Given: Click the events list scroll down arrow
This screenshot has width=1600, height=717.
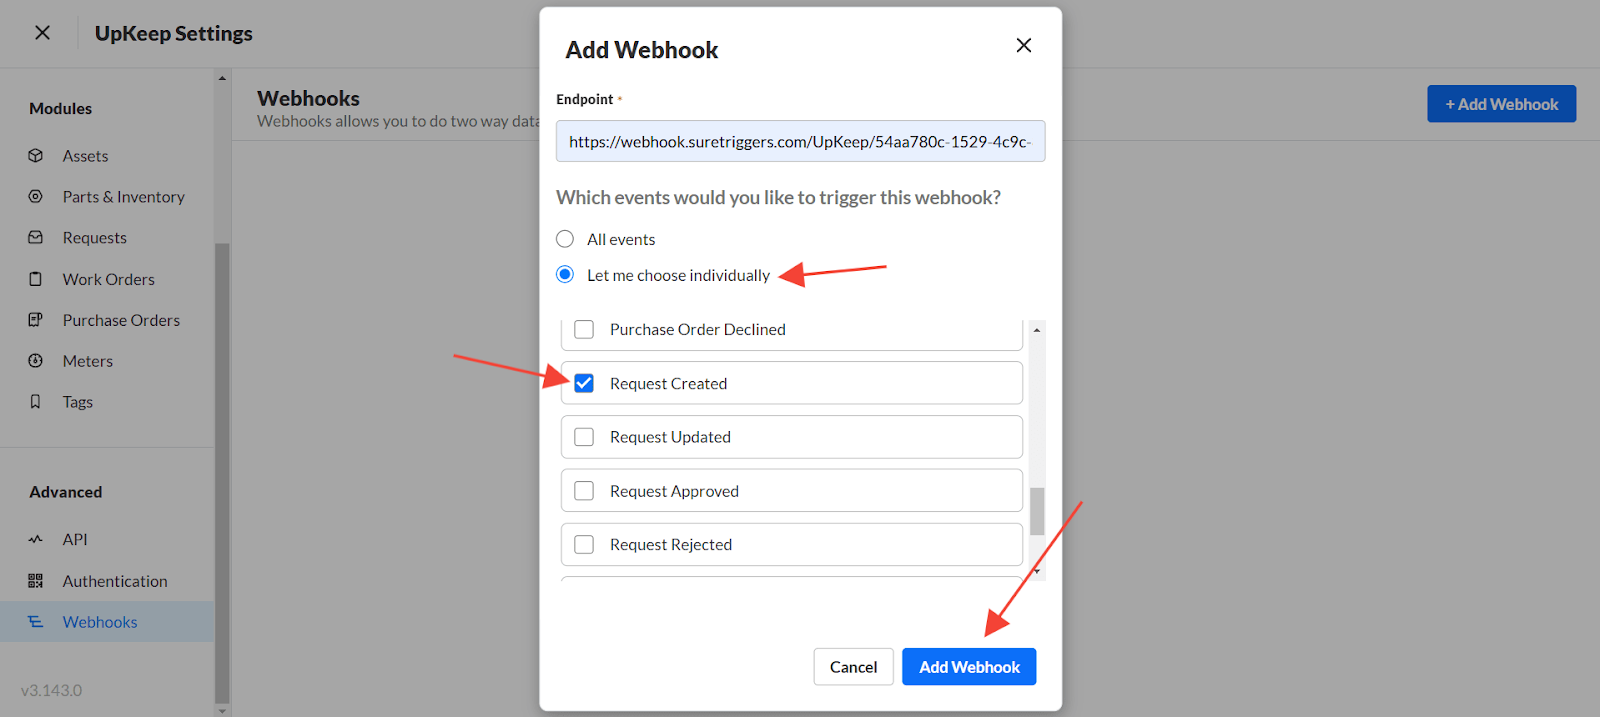Looking at the screenshot, I should [x=1037, y=572].
